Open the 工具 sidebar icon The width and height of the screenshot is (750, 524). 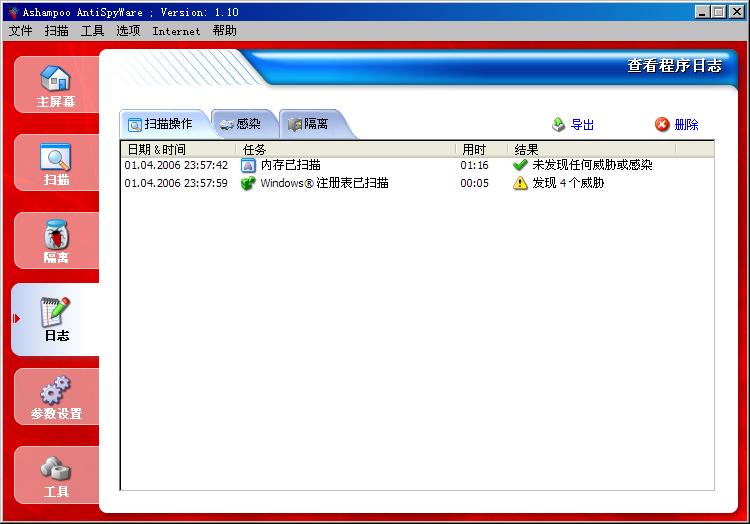[x=55, y=469]
